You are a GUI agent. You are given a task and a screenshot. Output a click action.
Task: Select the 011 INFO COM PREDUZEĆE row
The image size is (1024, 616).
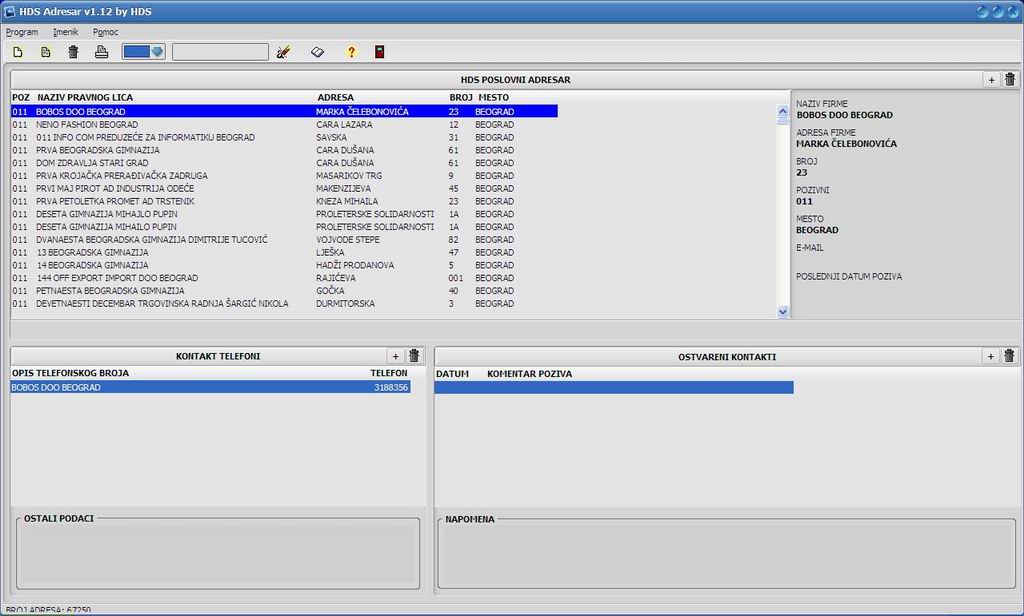[x=284, y=137]
